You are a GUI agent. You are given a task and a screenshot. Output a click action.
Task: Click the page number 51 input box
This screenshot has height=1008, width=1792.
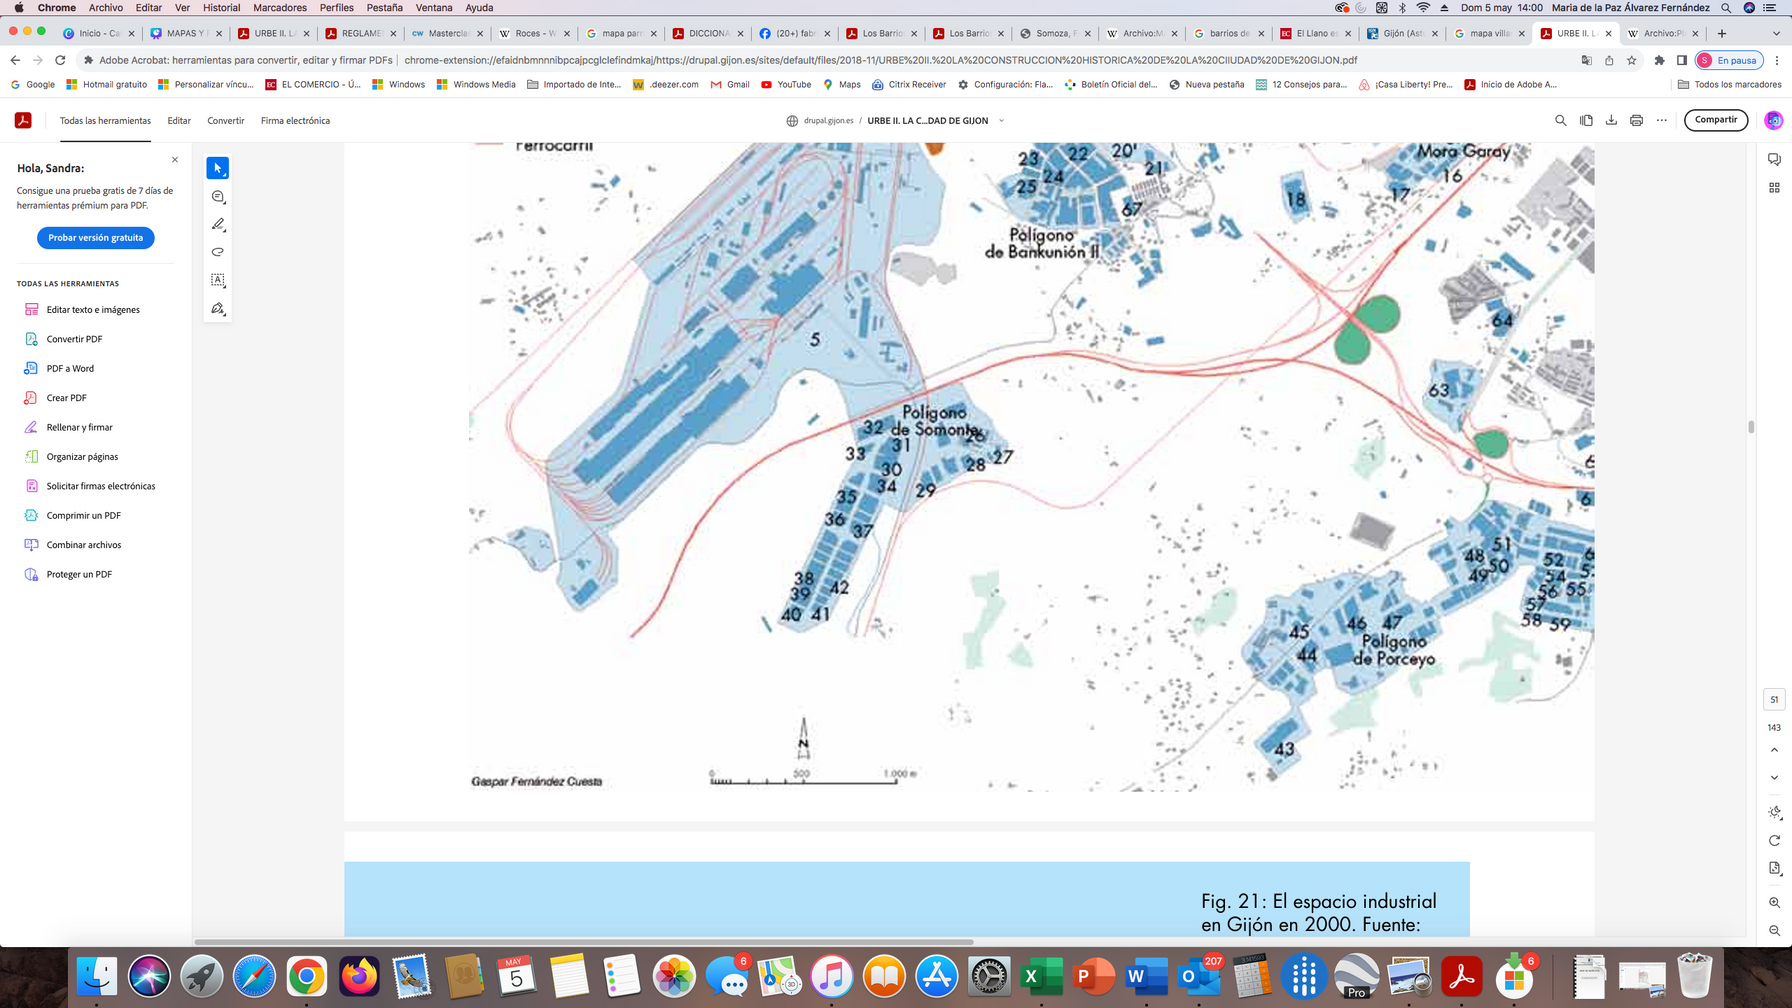(1774, 699)
